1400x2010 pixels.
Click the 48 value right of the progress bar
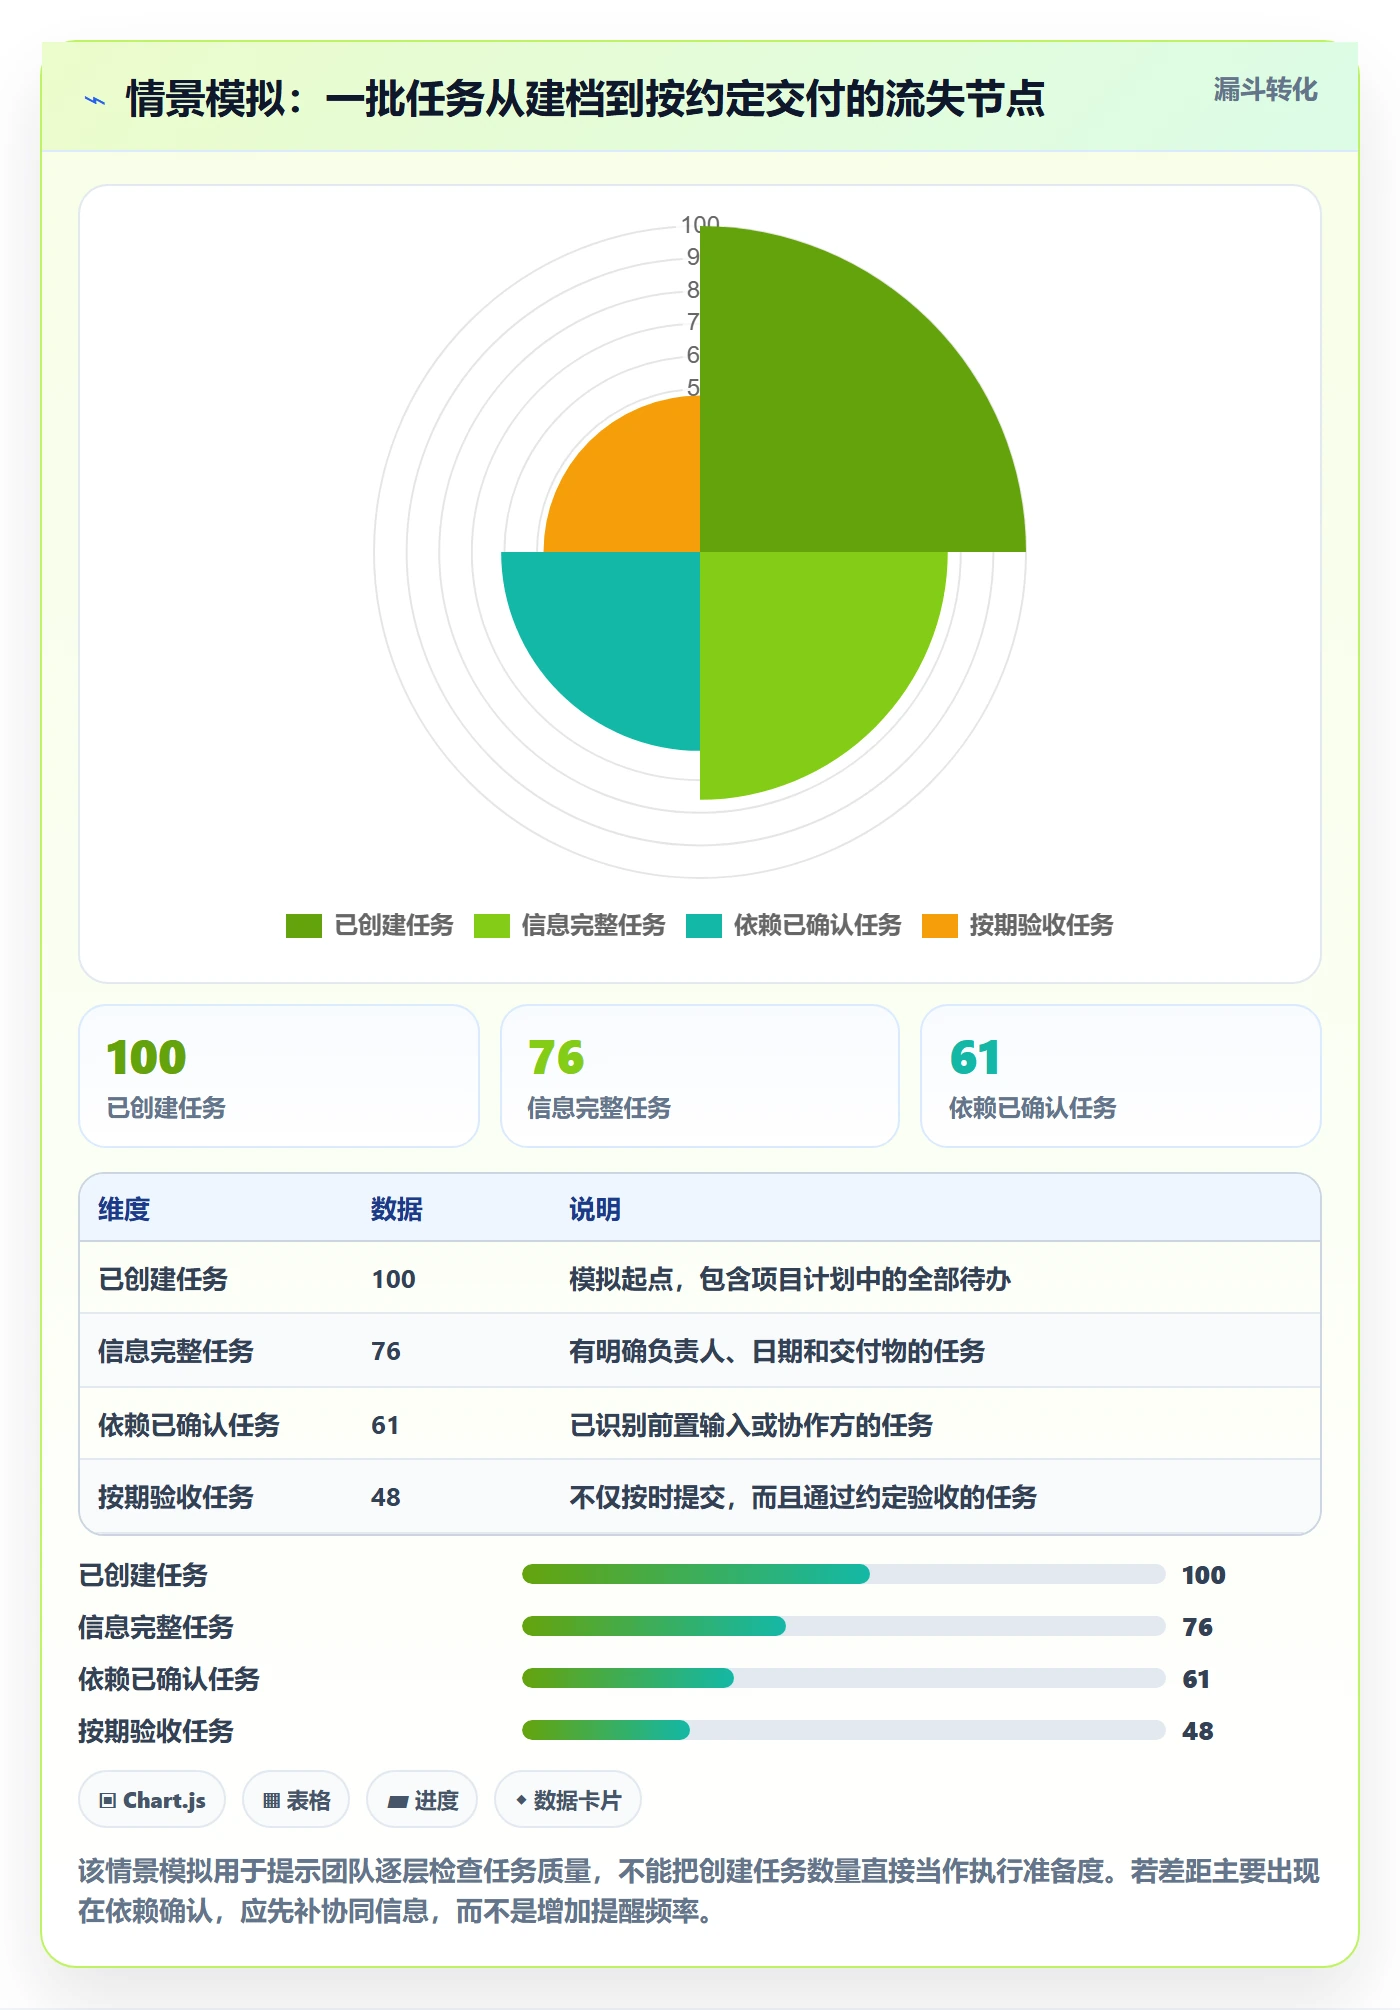1198,1731
